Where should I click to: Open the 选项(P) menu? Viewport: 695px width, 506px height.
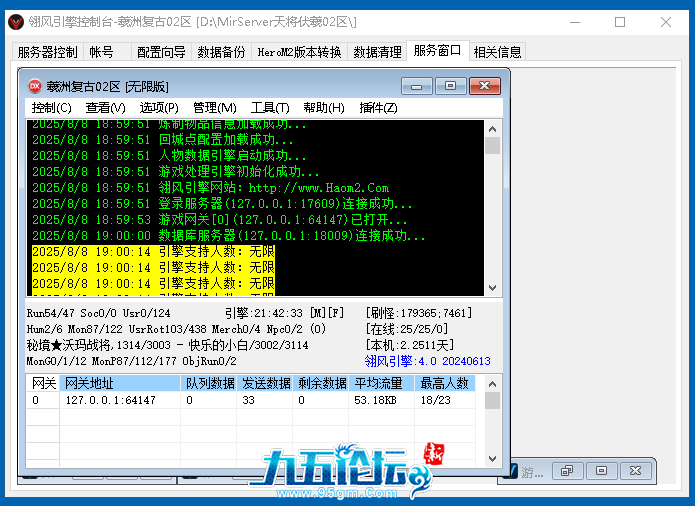coord(159,108)
